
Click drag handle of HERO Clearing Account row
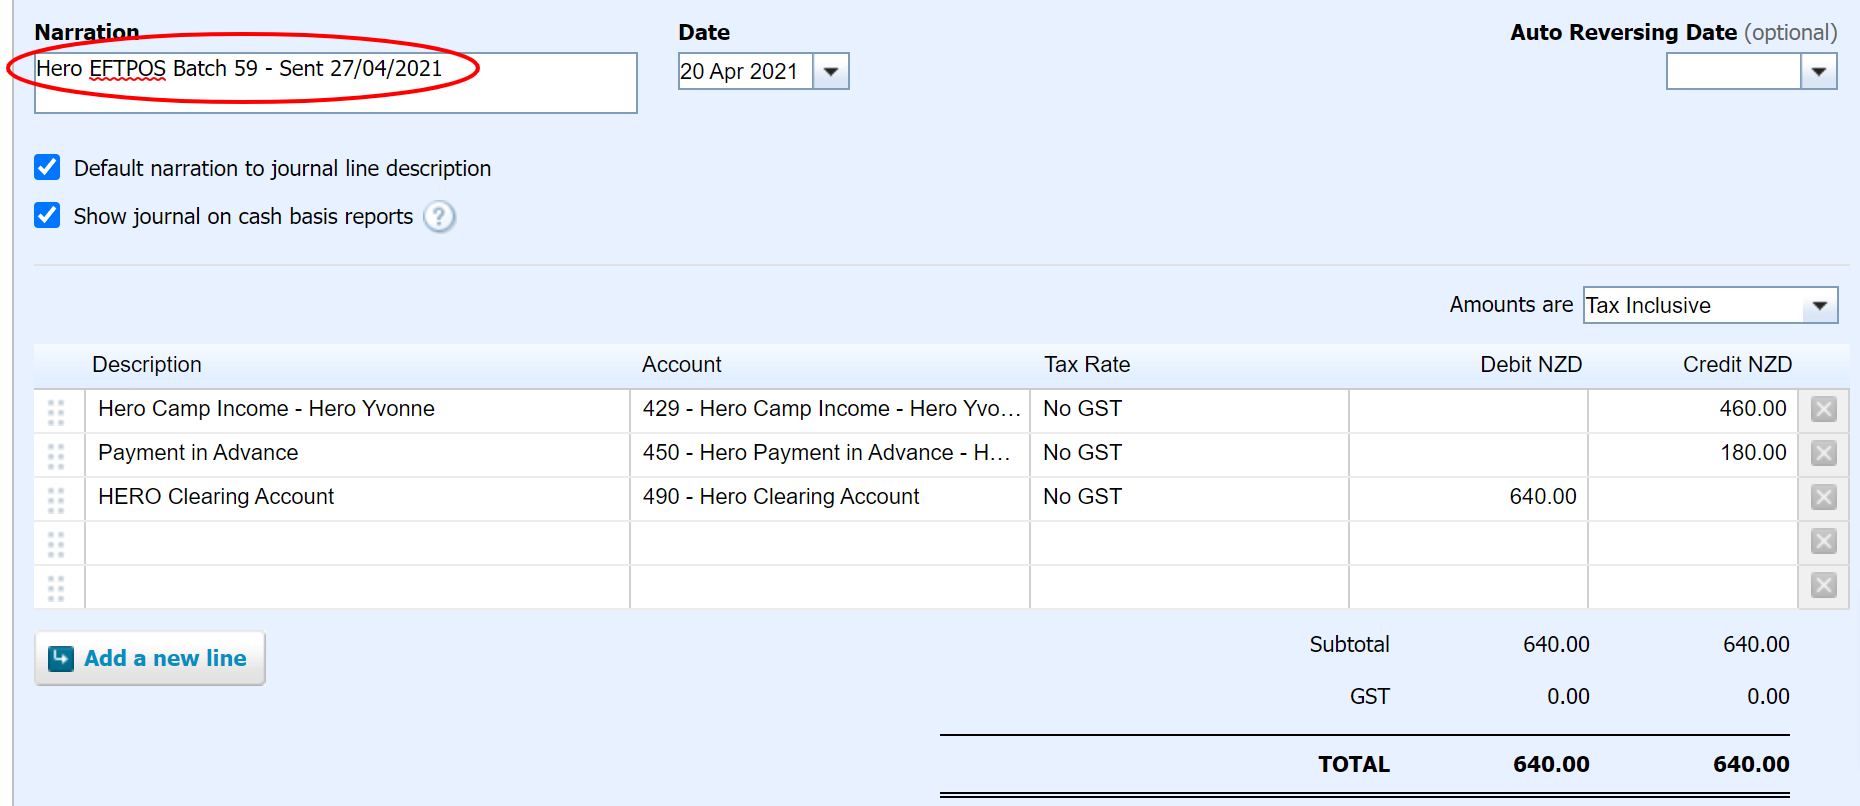point(56,499)
